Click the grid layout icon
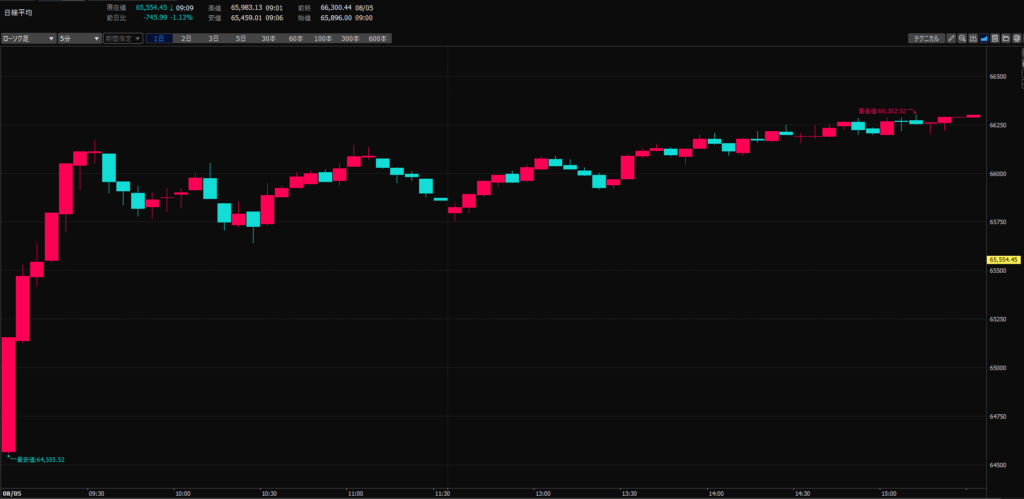Image resolution: width=1024 pixels, height=499 pixels. [x=973, y=39]
